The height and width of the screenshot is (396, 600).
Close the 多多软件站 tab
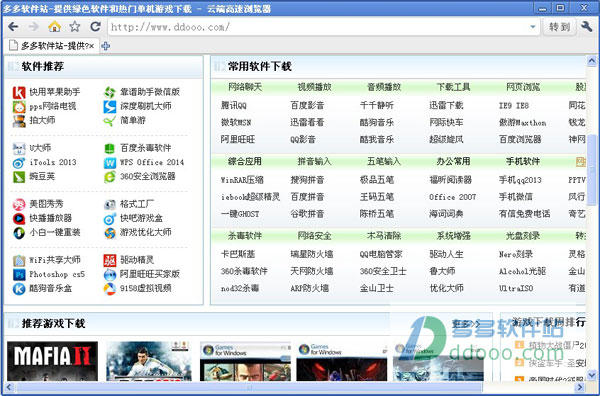(91, 46)
